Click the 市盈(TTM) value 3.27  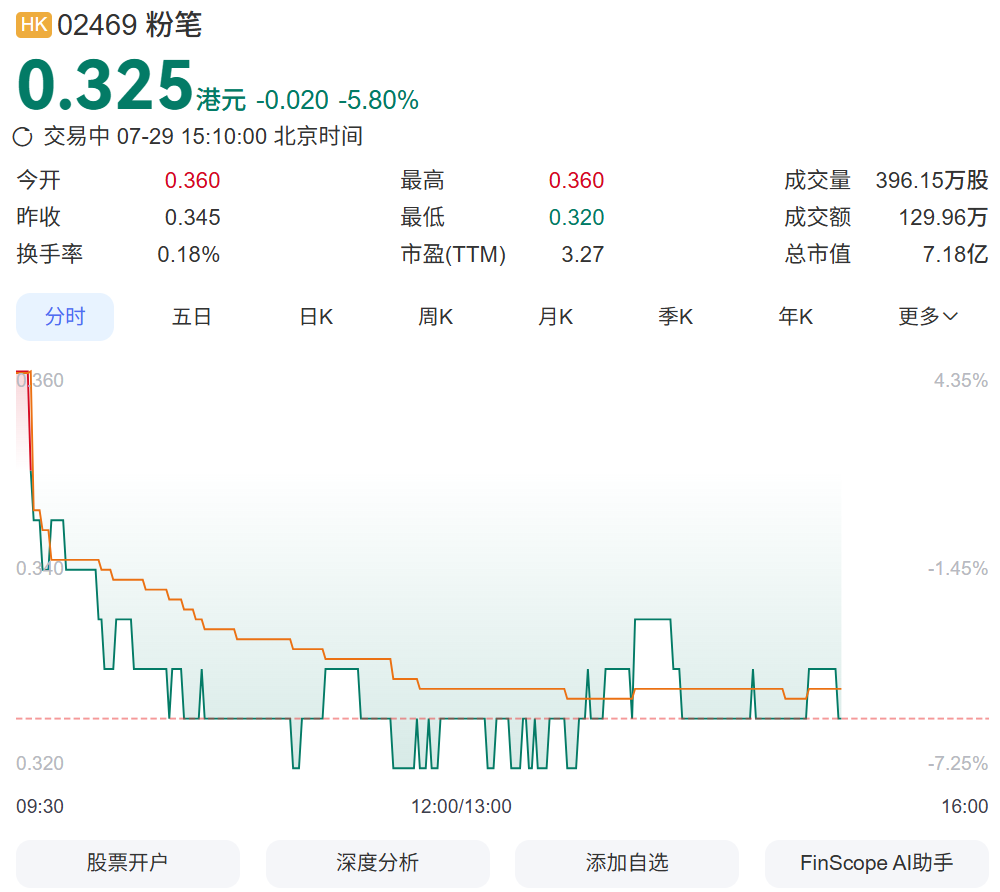[x=582, y=254]
